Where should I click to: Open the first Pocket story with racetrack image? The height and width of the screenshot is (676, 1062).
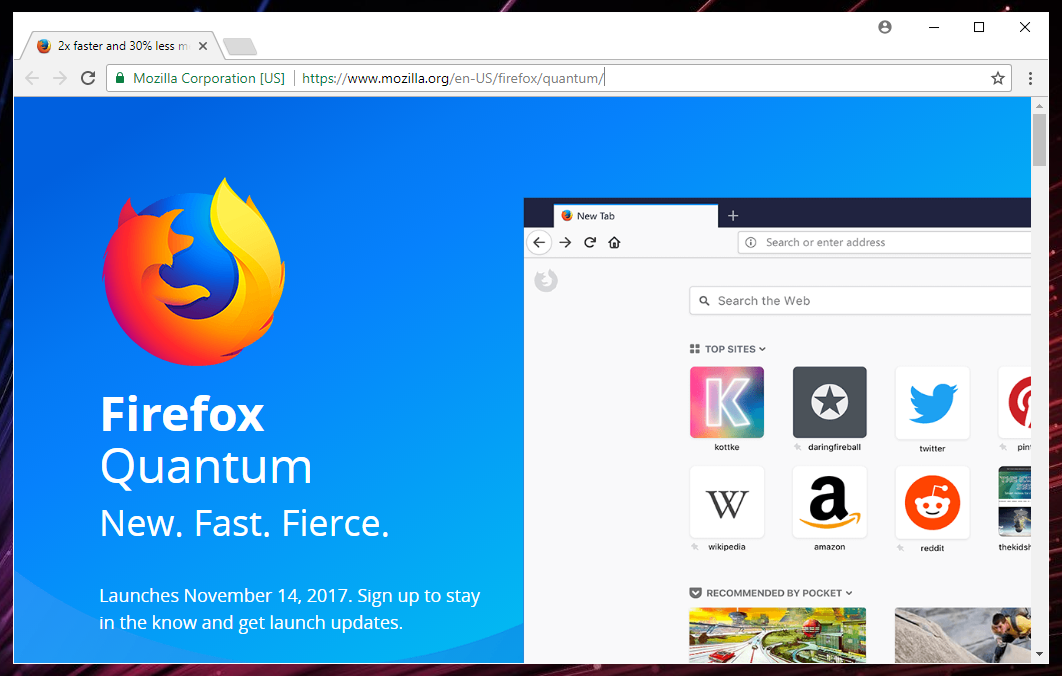pos(778,635)
